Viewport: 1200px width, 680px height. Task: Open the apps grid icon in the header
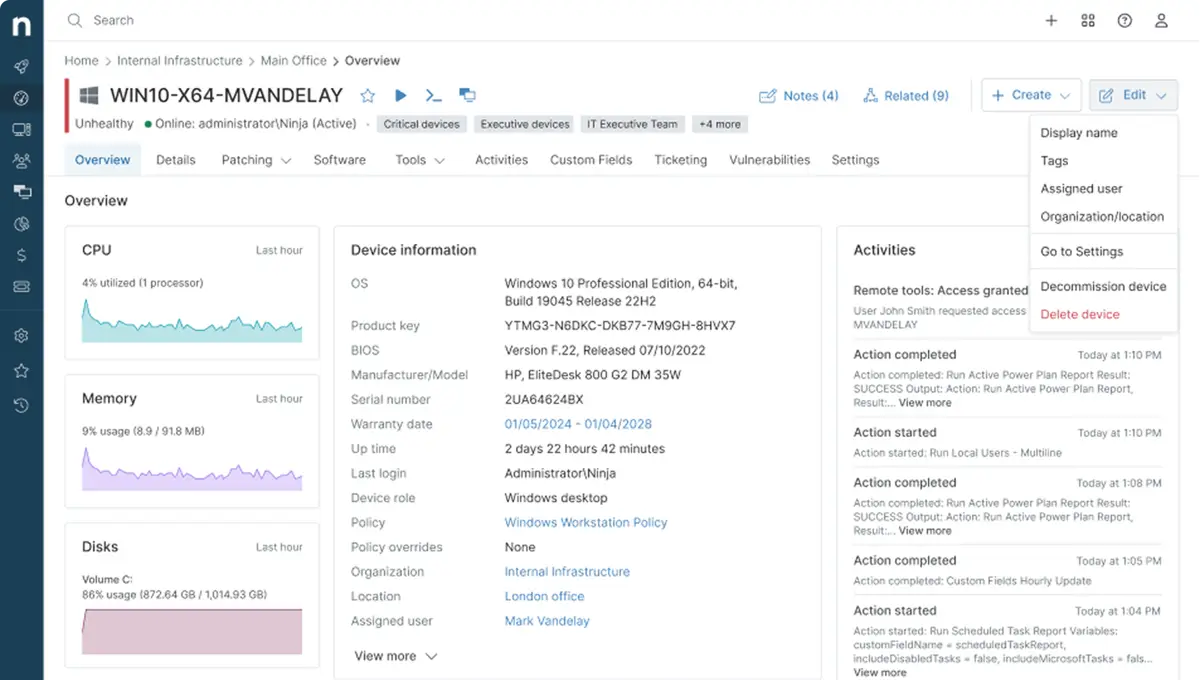pos(1088,20)
